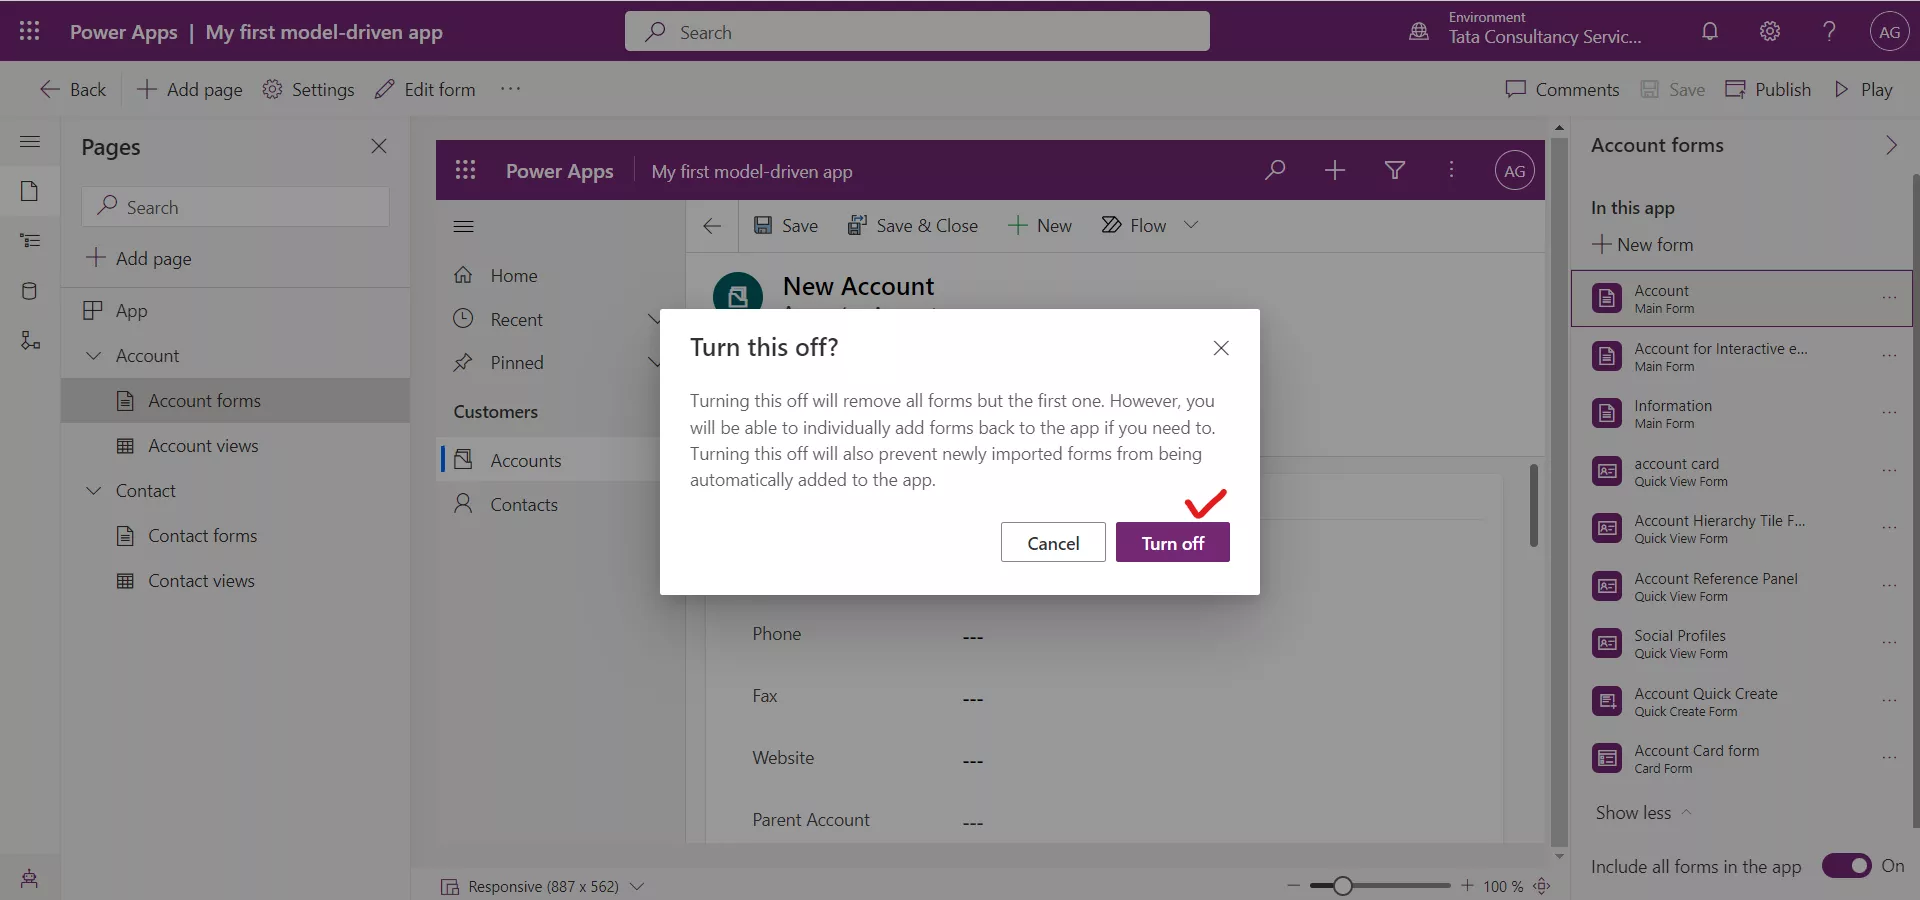Confirm with the Turn off button

pyautogui.click(x=1173, y=543)
